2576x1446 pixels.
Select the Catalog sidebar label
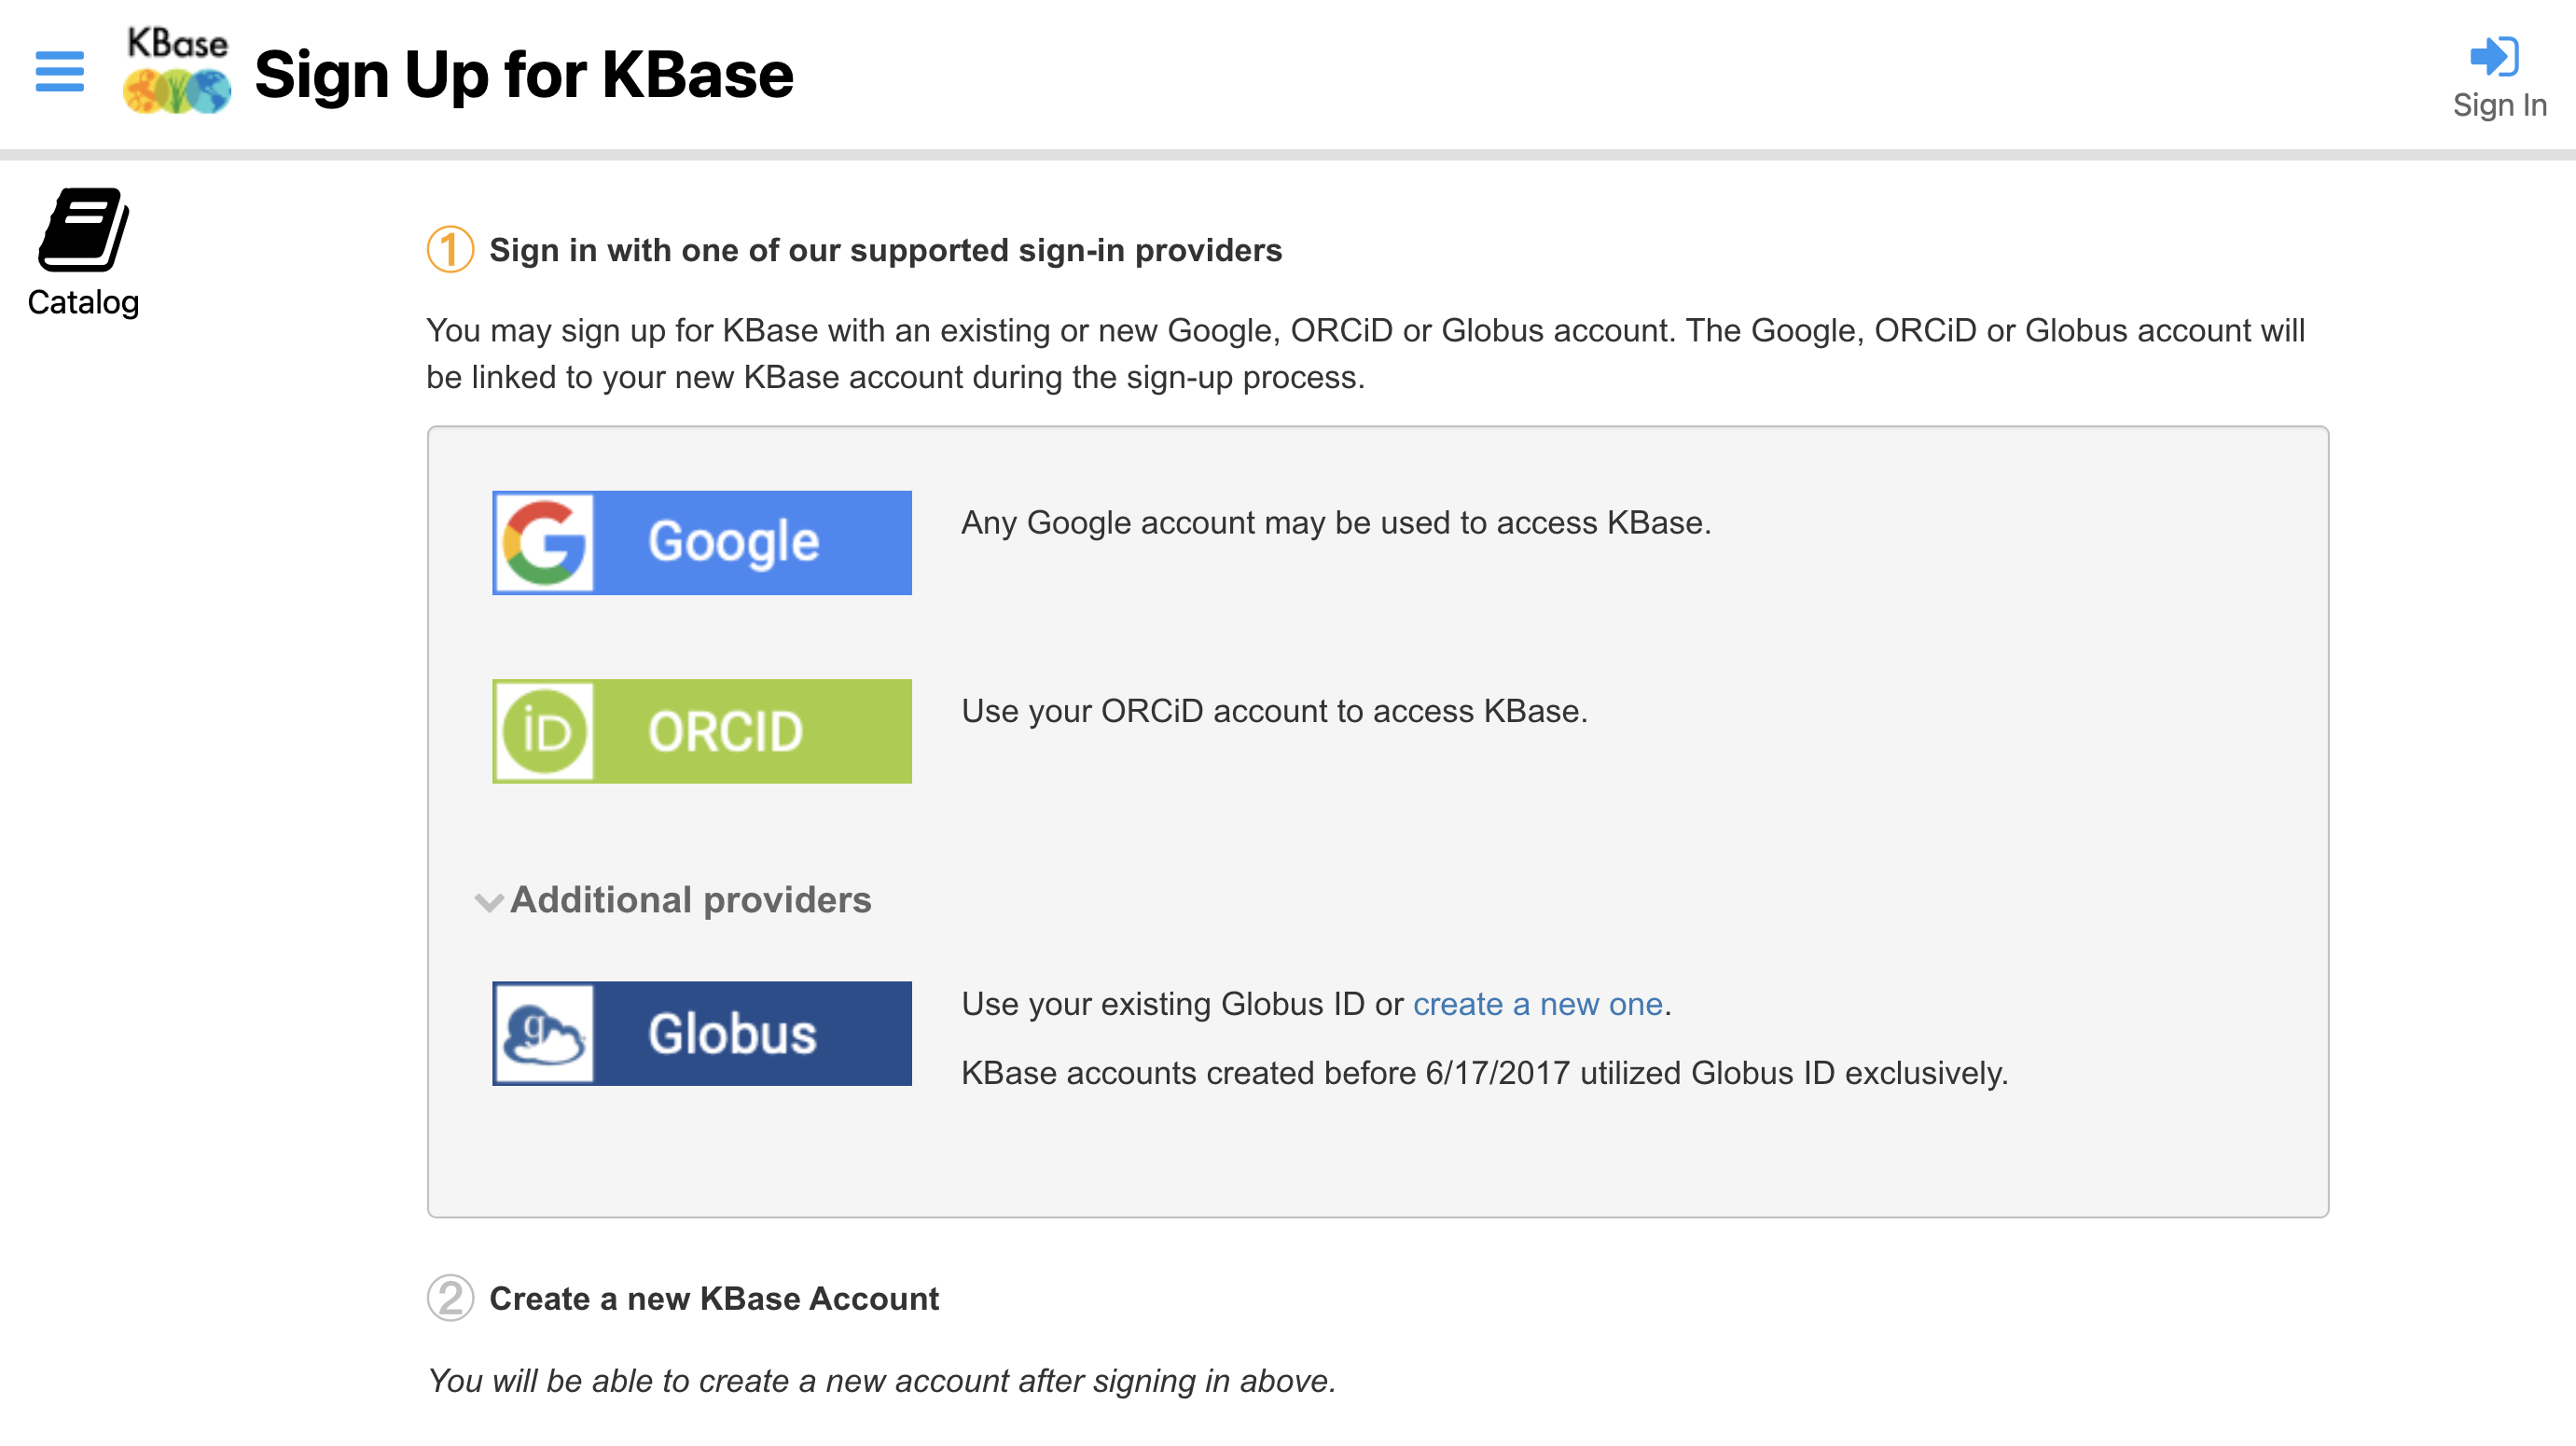(83, 302)
